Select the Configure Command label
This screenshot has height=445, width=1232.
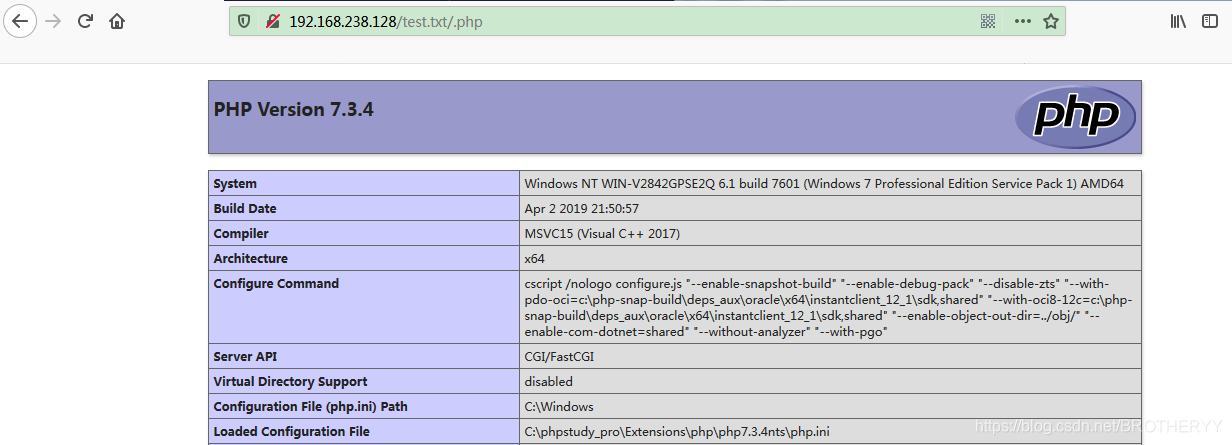coord(276,284)
